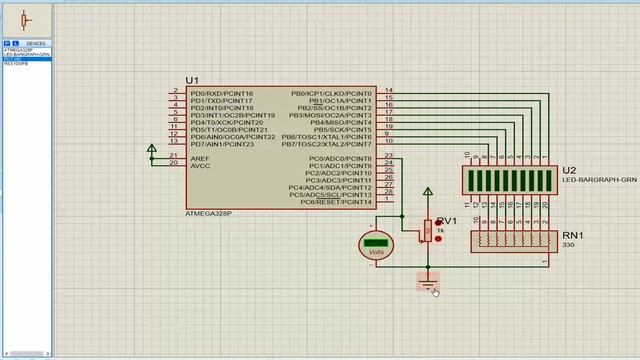Click pin PB0/ICP1/CLKO/PCINT0 label
640x360 pixels.
click(331, 93)
